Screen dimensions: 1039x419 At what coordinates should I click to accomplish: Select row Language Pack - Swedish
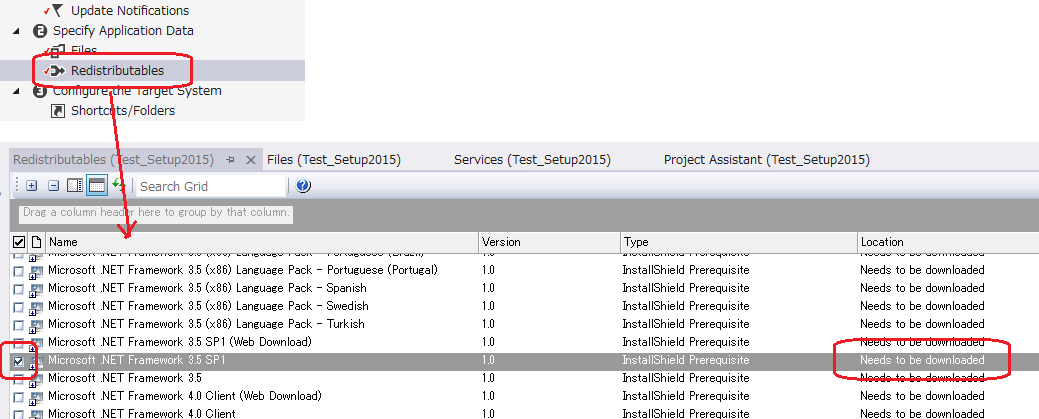click(x=524, y=306)
